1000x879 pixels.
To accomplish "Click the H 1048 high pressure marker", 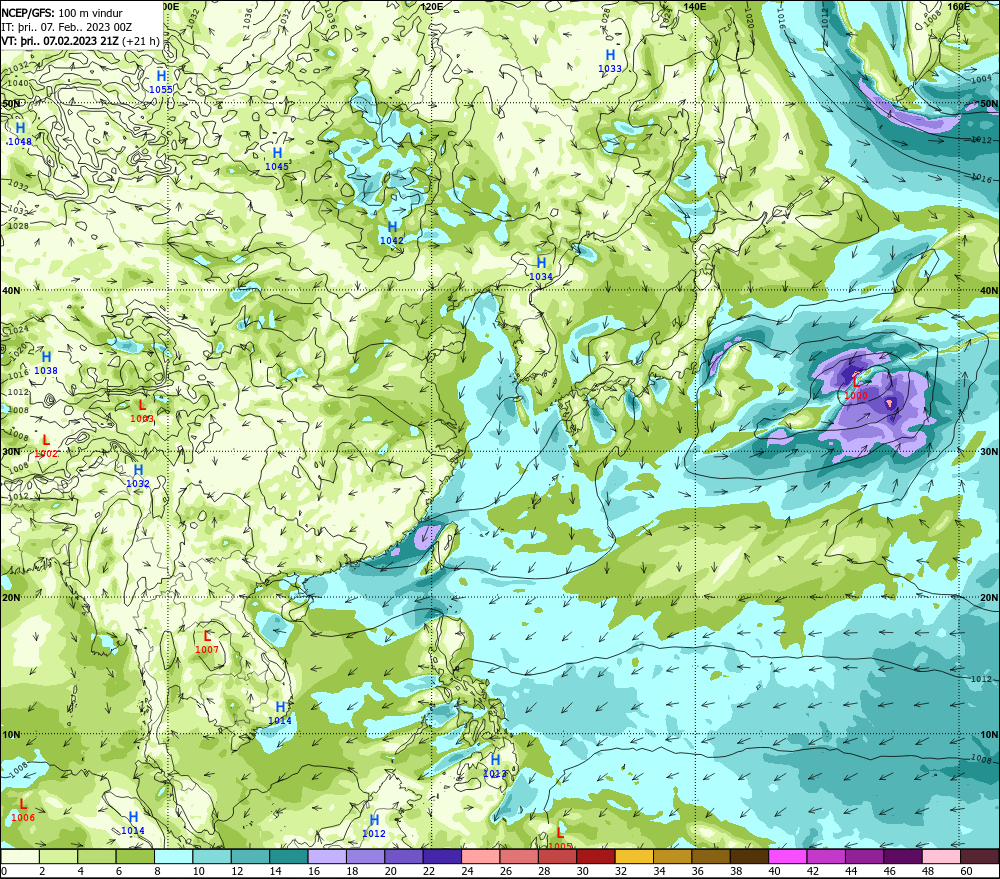I will click(x=20, y=134).
